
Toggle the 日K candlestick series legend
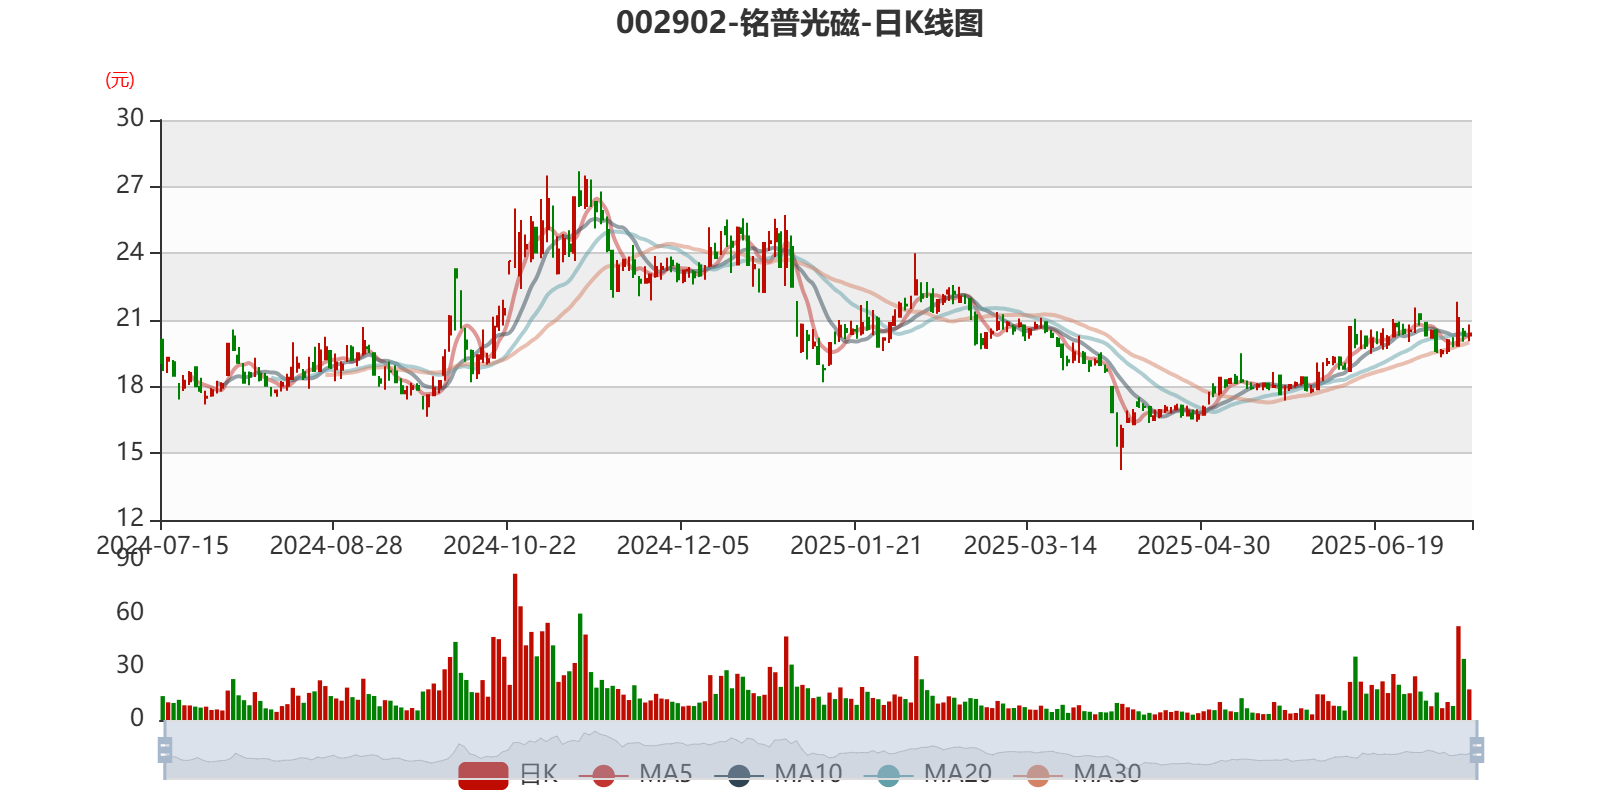(x=508, y=774)
